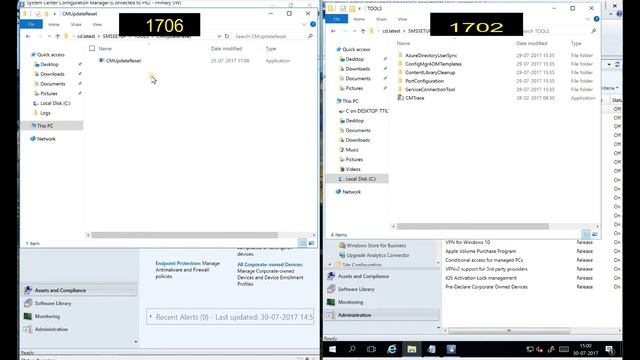Open the CMUpdateReset application file
Viewport: 640px width, 360px height.
(123, 60)
